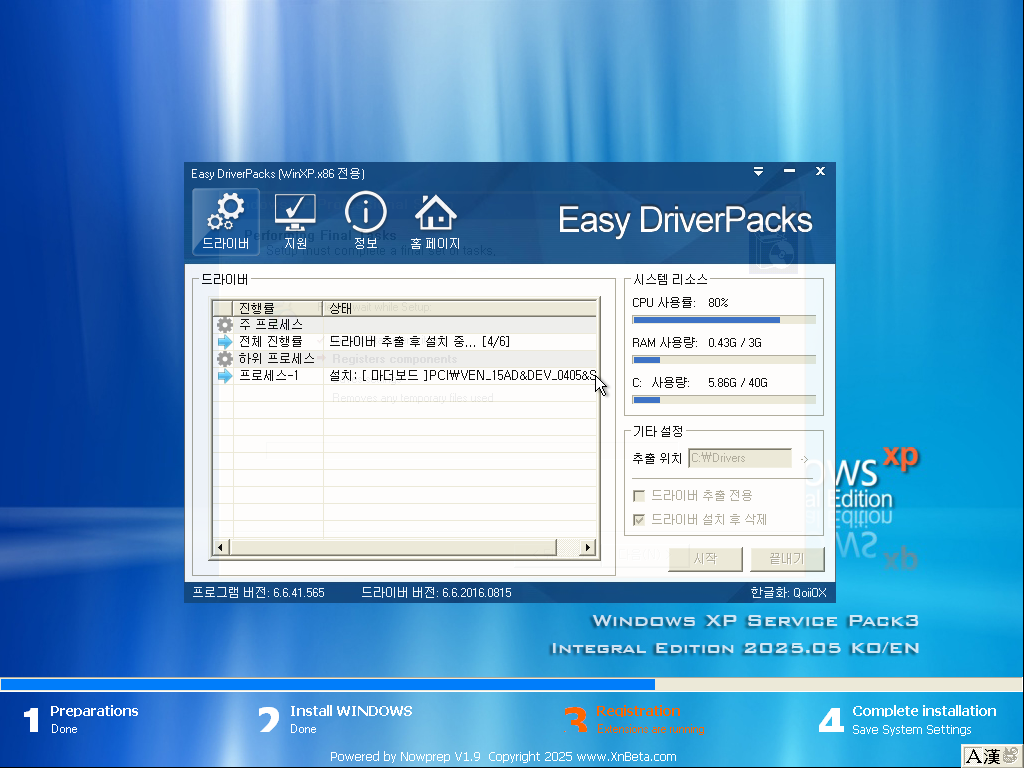Click the browse arrow beside extraction path
1024x768 pixels.
click(x=805, y=459)
